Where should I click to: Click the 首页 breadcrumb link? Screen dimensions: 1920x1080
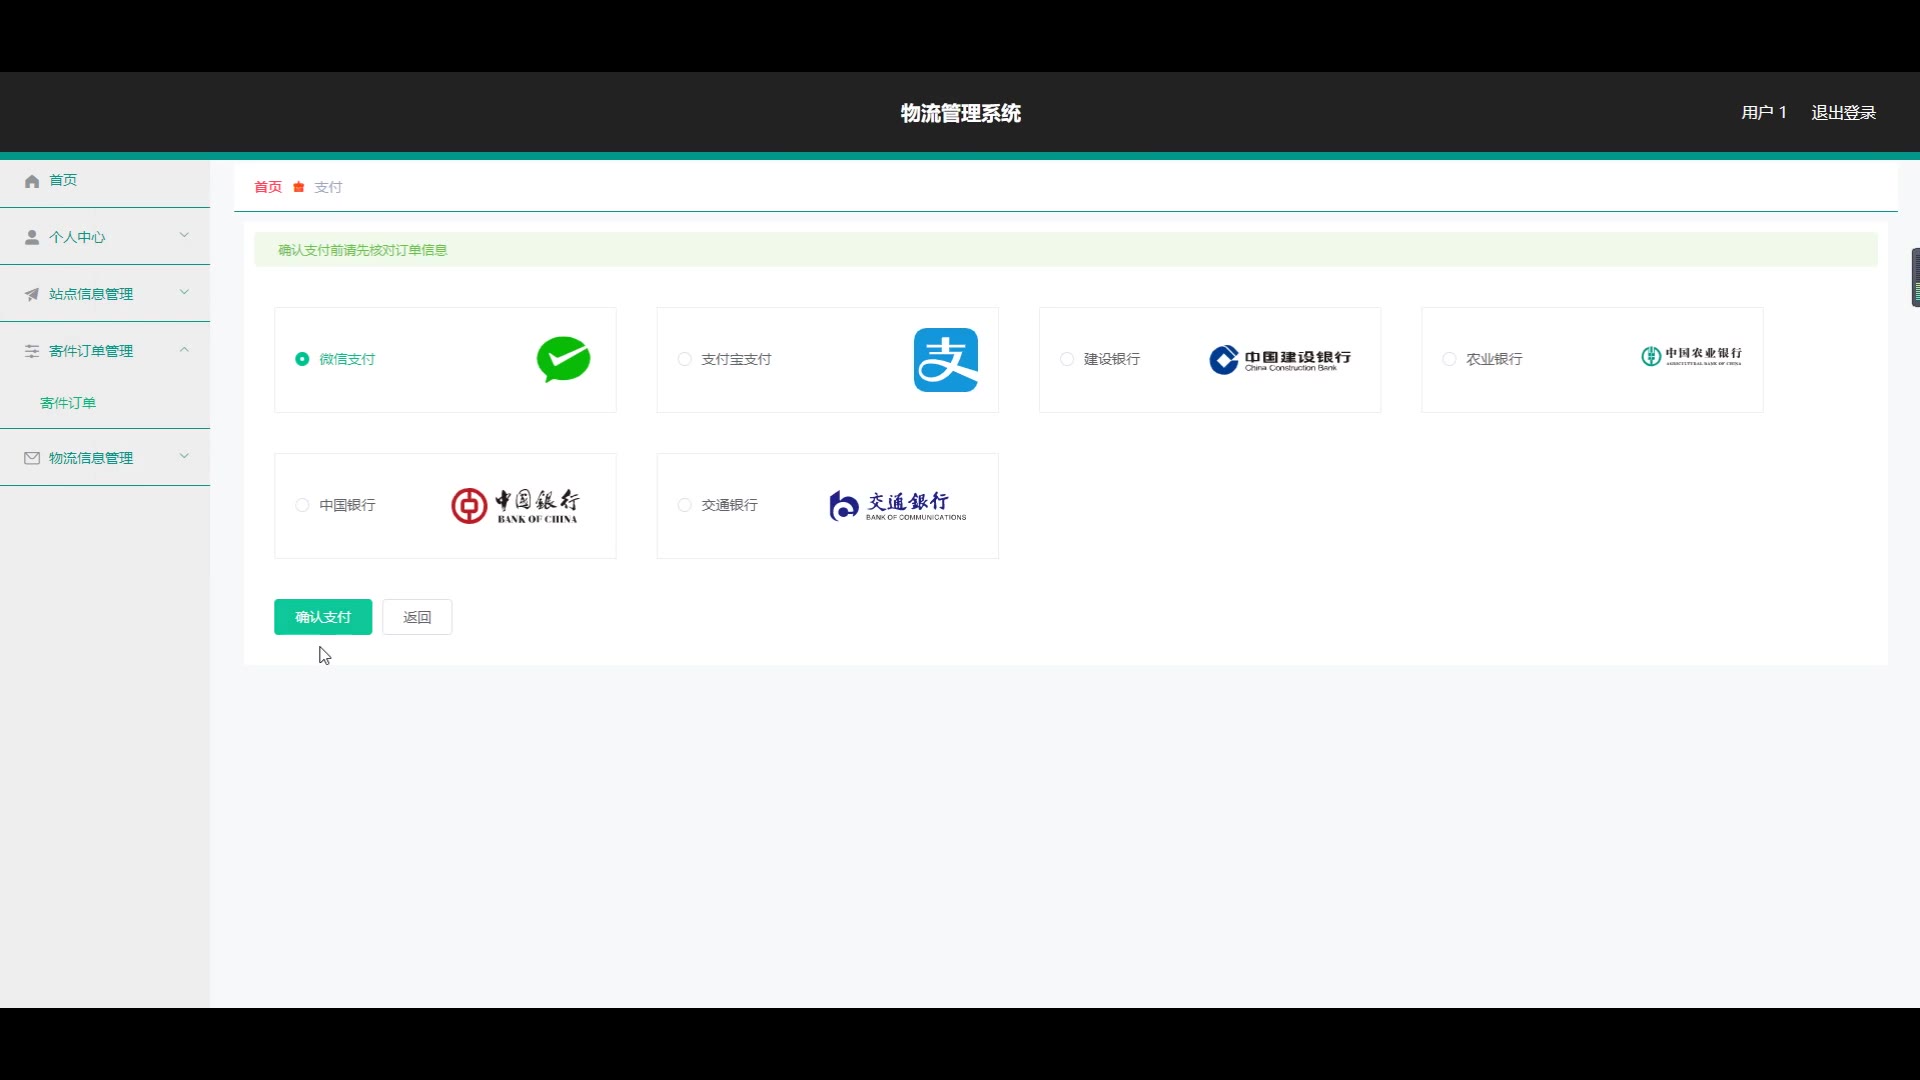tap(268, 187)
